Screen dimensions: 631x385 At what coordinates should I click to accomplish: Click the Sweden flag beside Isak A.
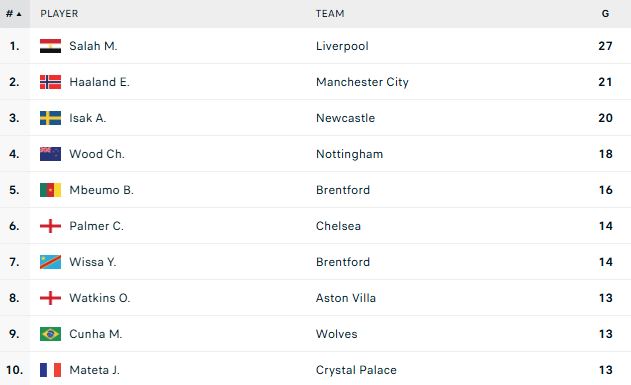click(x=50, y=118)
